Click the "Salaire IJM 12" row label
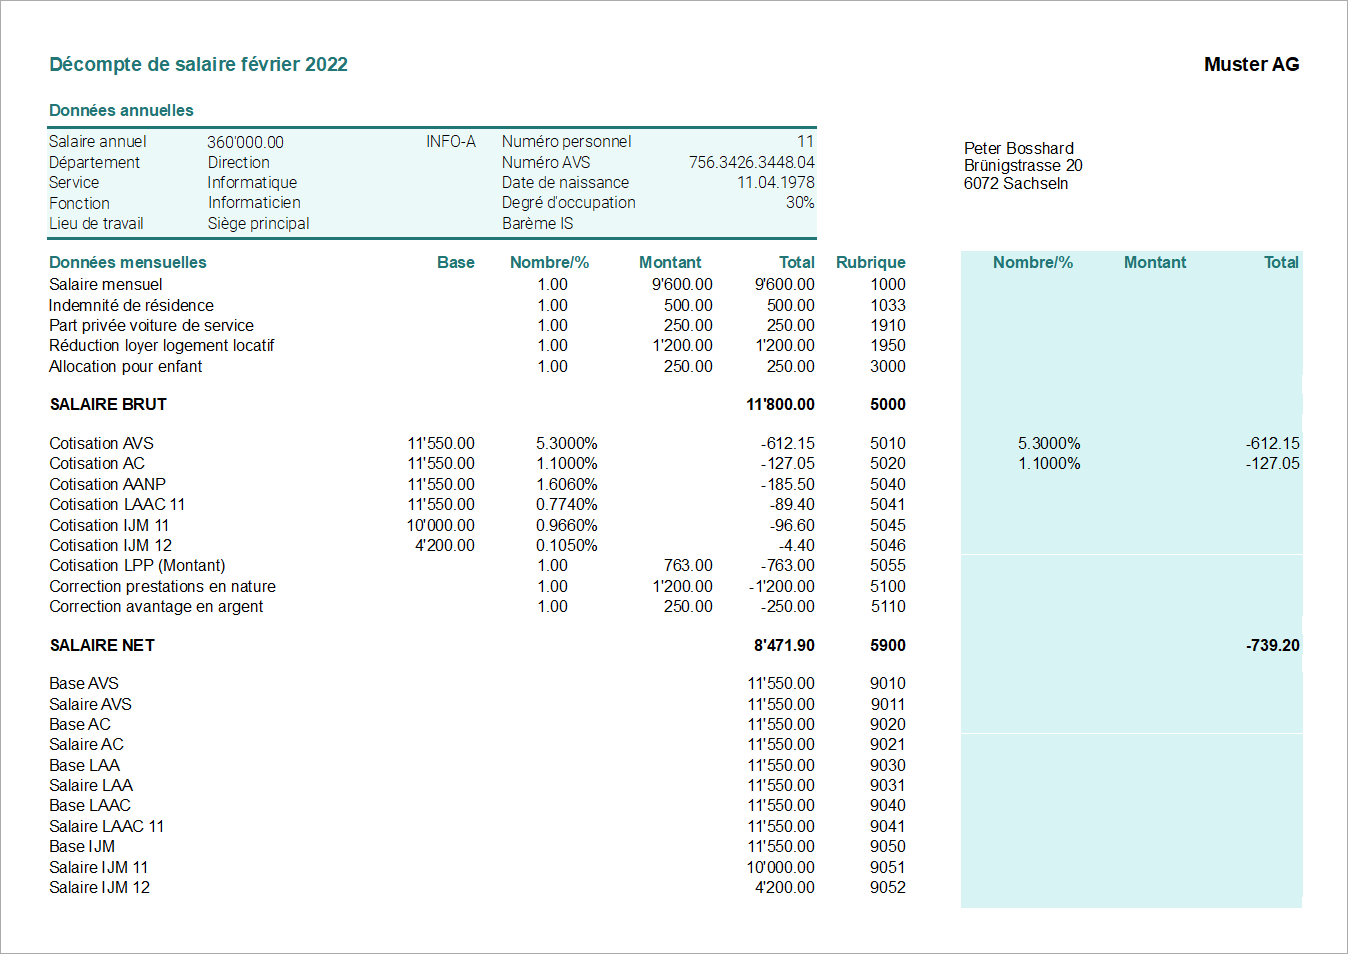Image resolution: width=1348 pixels, height=954 pixels. [99, 888]
